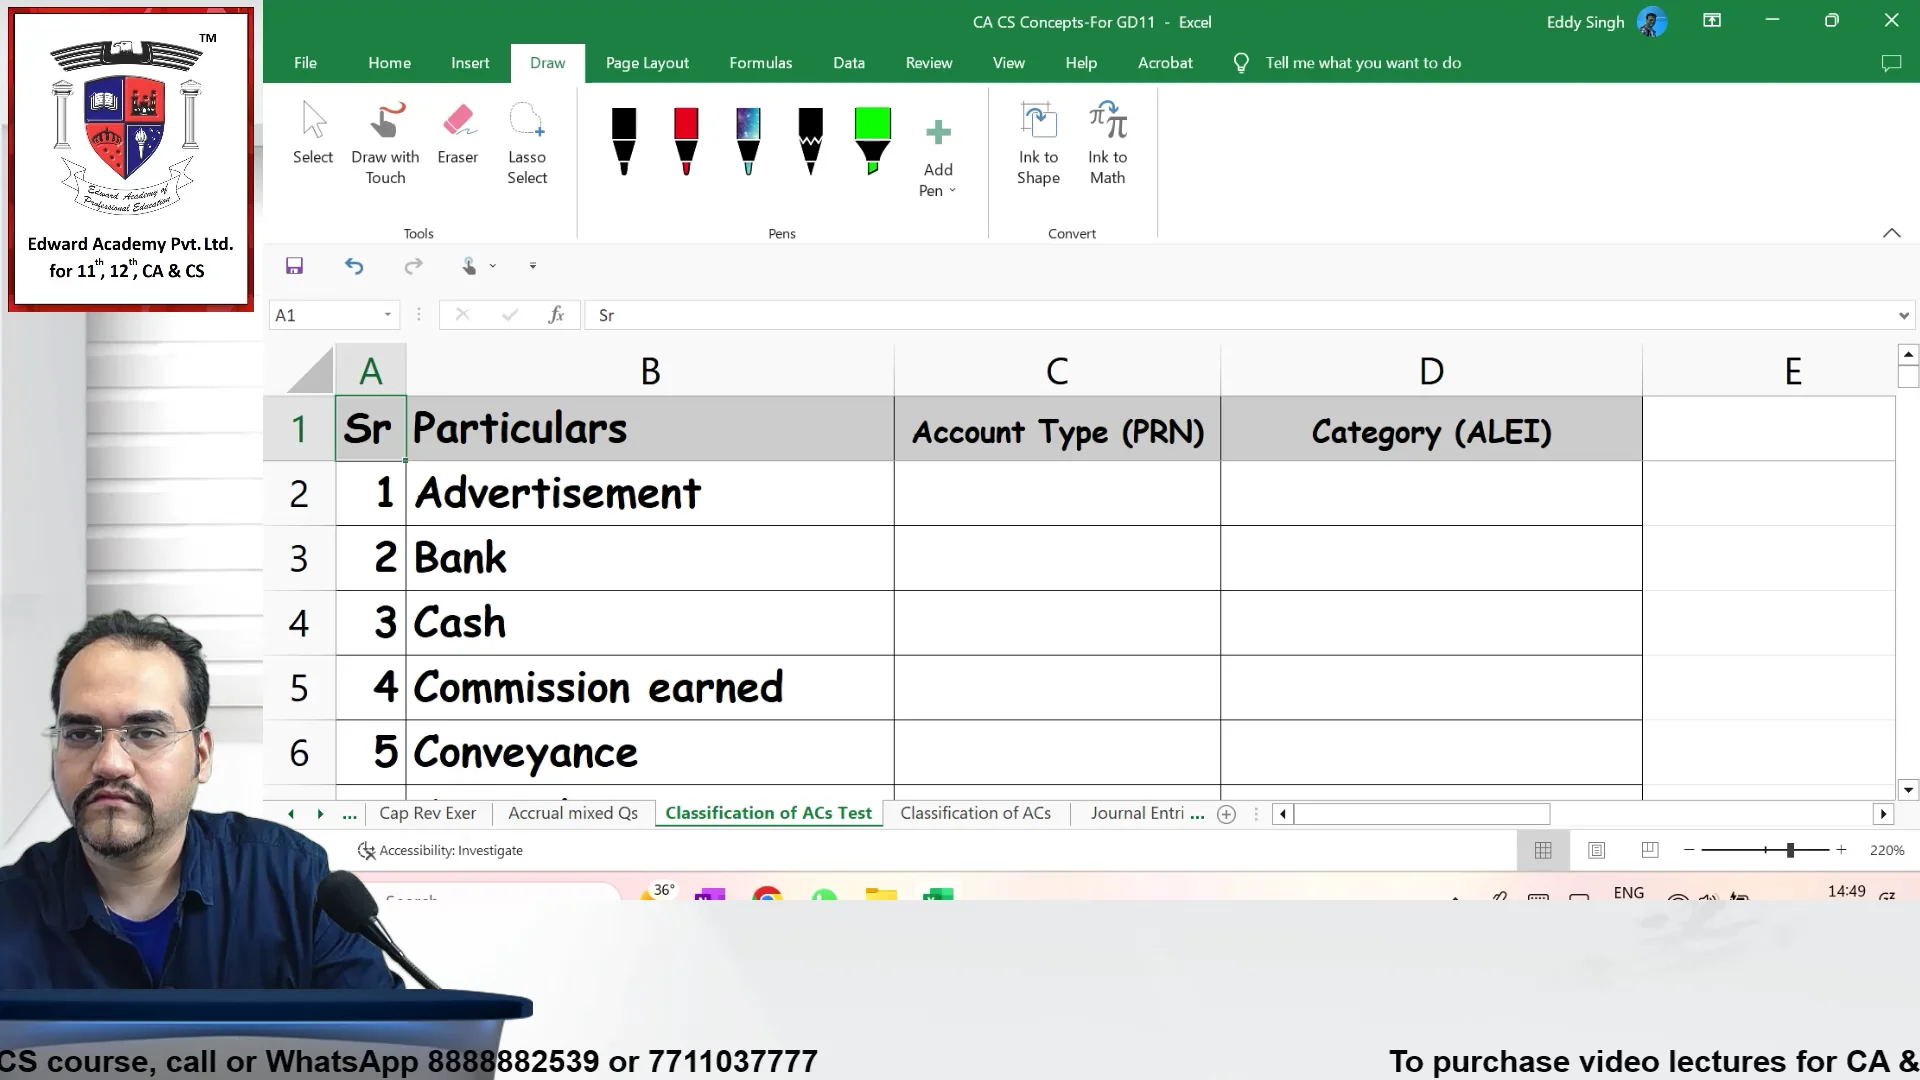Open the Lasso Select tool

click(527, 140)
